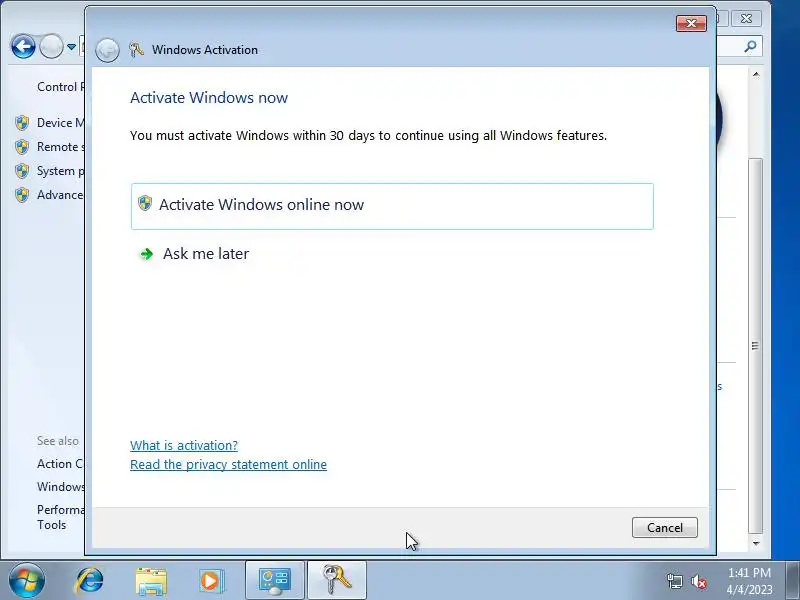The image size is (800, 600).
Task: Click the forward button in Control Panel window
Action: (x=51, y=47)
